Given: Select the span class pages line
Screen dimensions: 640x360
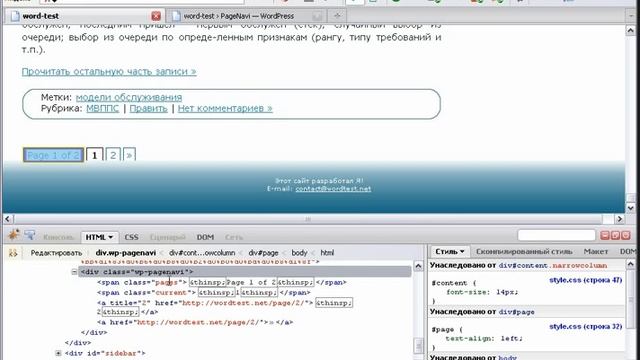Looking at the screenshot, I should coord(222,282).
